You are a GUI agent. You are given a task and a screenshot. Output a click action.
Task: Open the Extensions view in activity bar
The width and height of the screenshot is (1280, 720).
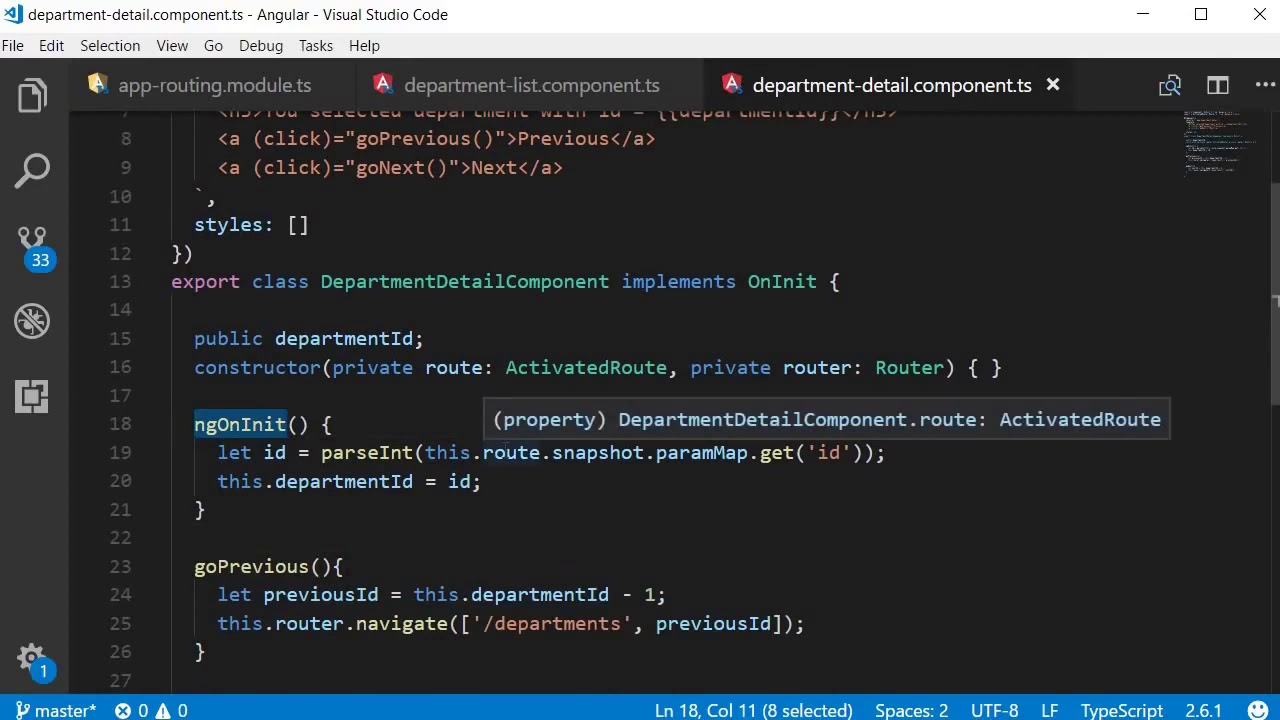[x=32, y=396]
